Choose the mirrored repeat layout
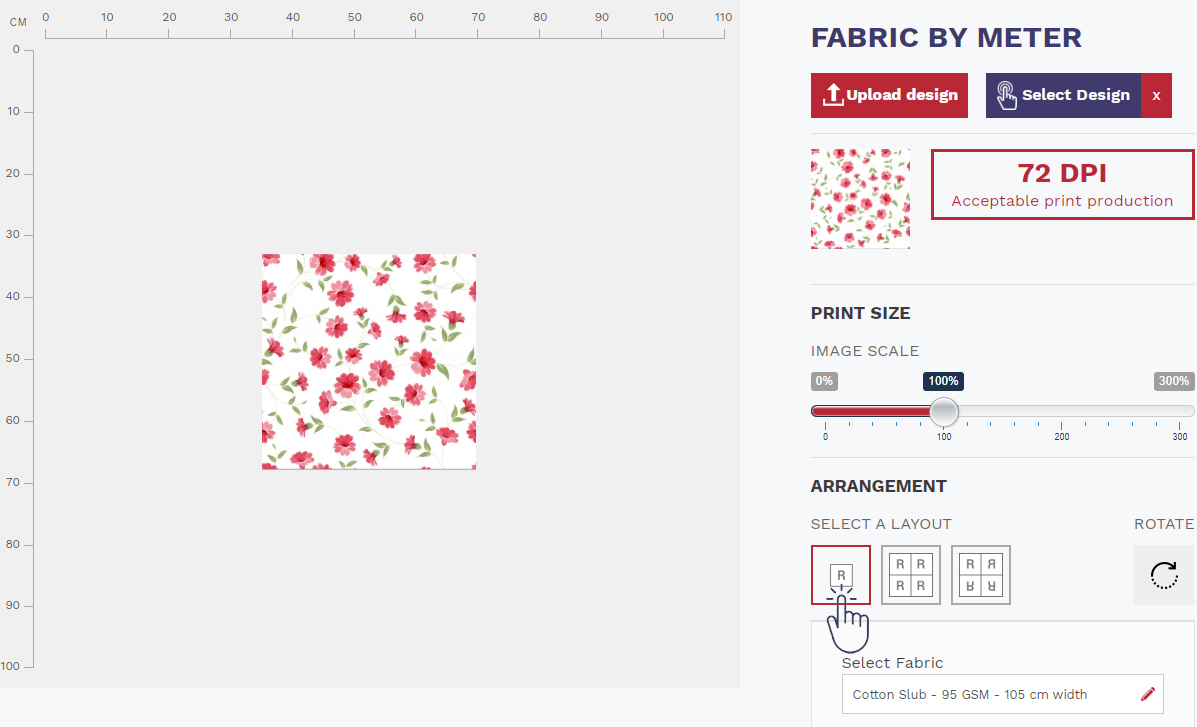Image resolution: width=1197 pixels, height=727 pixels. pyautogui.click(x=981, y=575)
